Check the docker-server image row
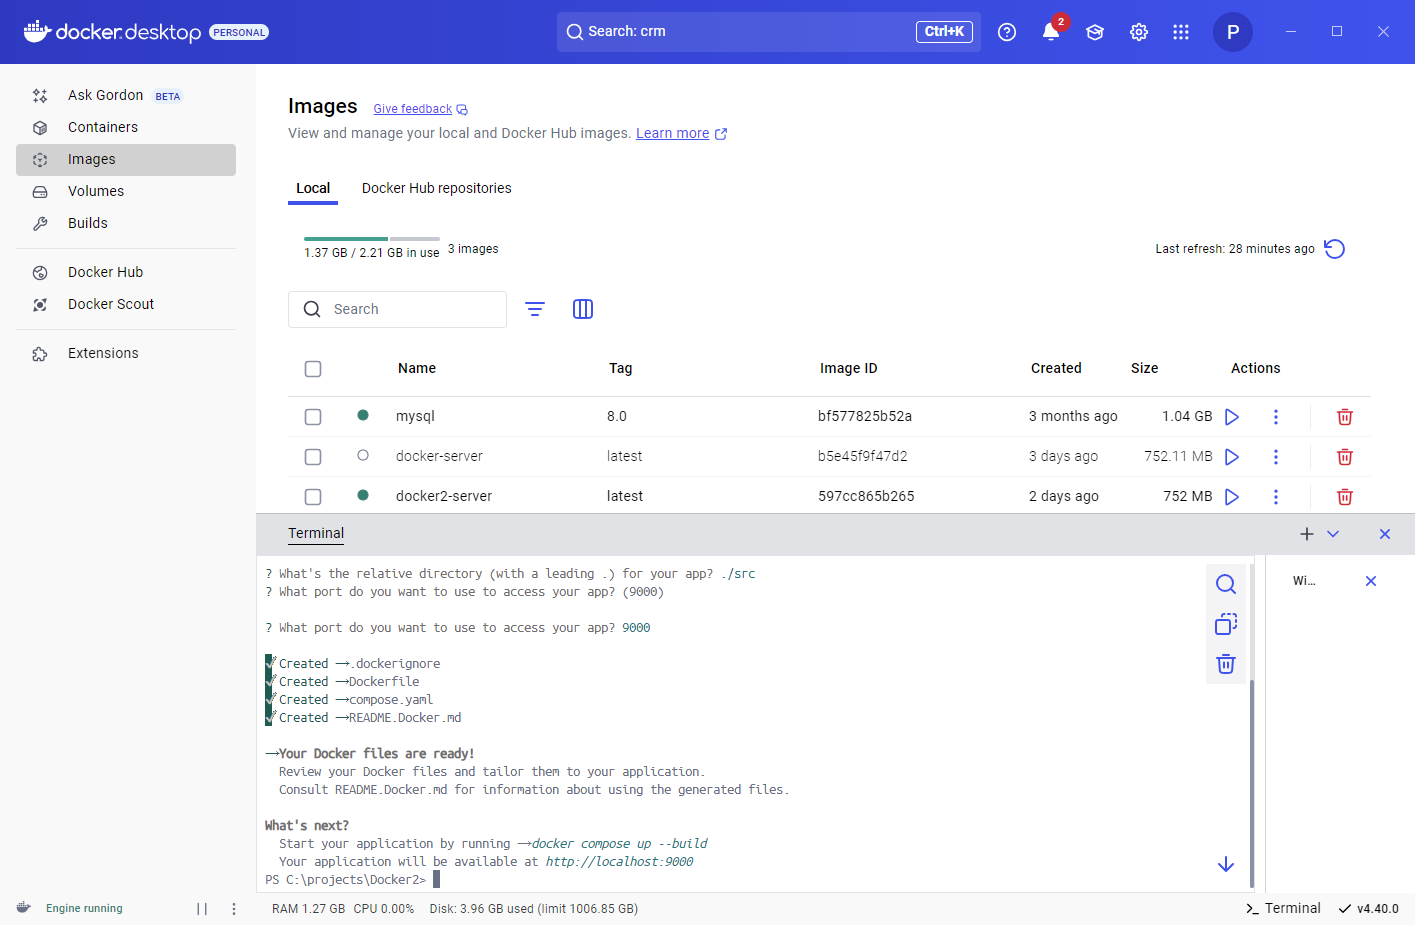This screenshot has height=925, width=1415. (x=313, y=457)
